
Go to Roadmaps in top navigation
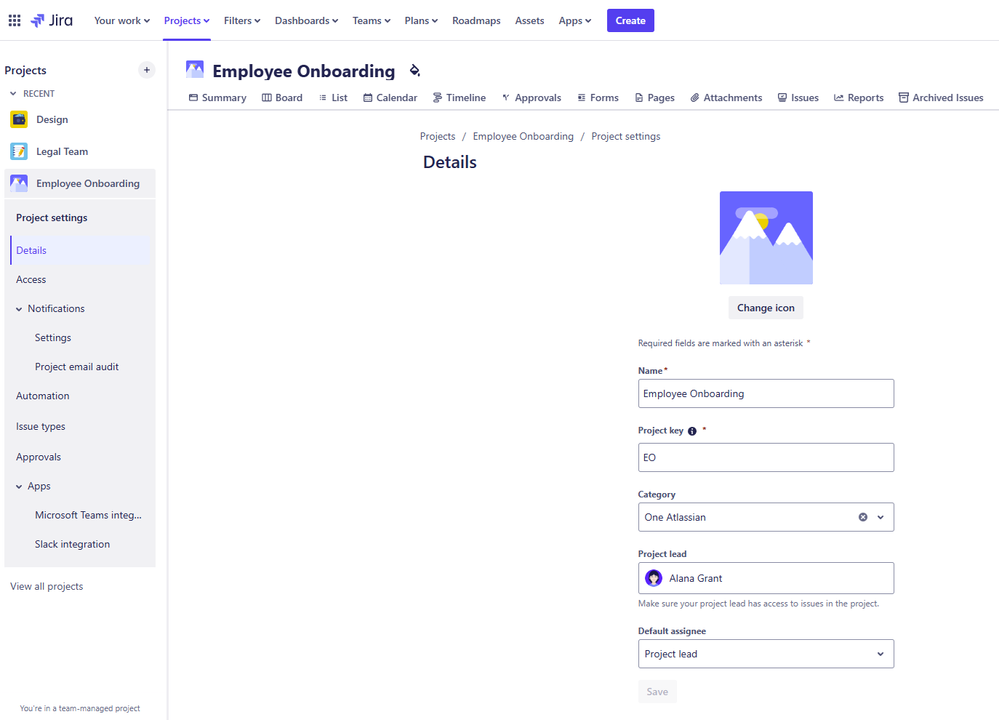476,20
